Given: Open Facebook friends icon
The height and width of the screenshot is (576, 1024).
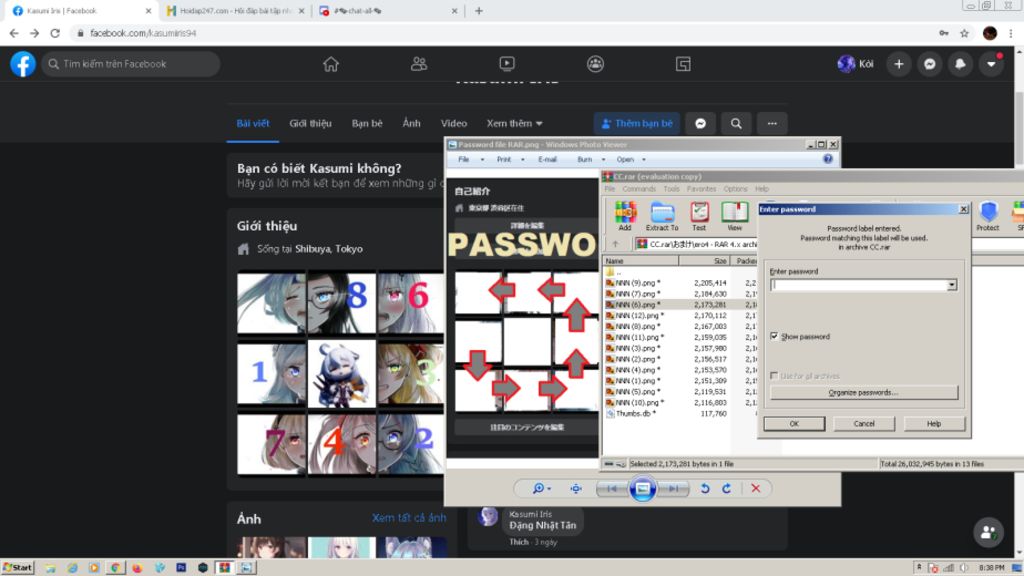Looking at the screenshot, I should (x=419, y=64).
